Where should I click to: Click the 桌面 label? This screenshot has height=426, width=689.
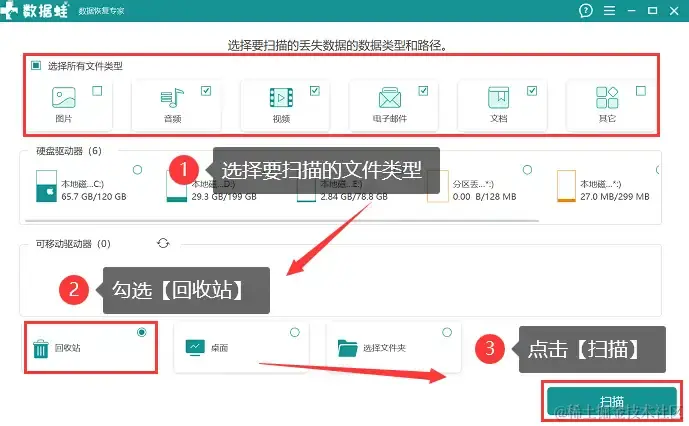[219, 348]
